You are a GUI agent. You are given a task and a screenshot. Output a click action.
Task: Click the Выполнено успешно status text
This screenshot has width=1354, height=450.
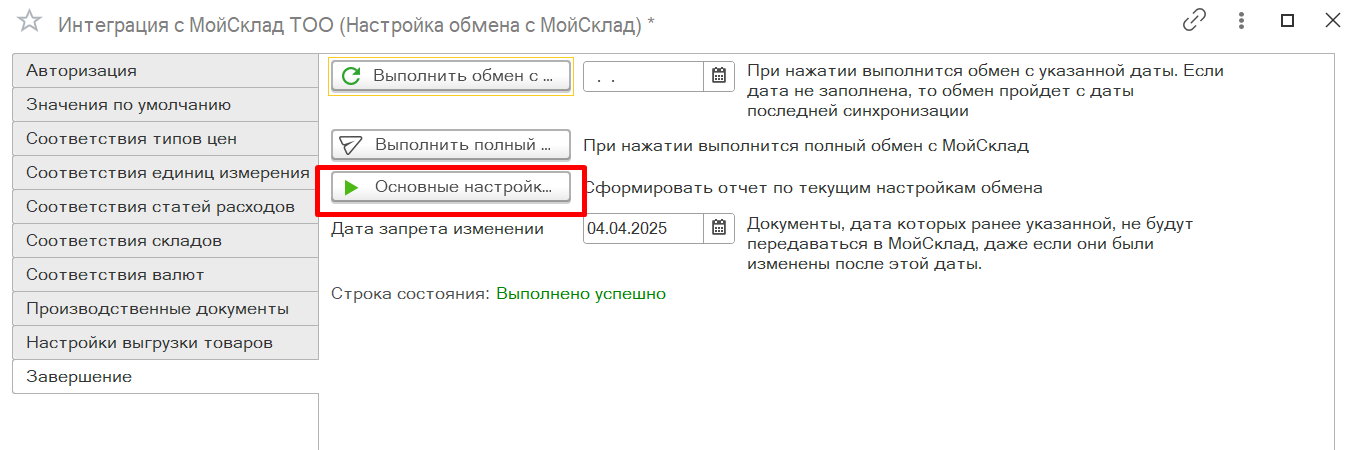tap(581, 294)
